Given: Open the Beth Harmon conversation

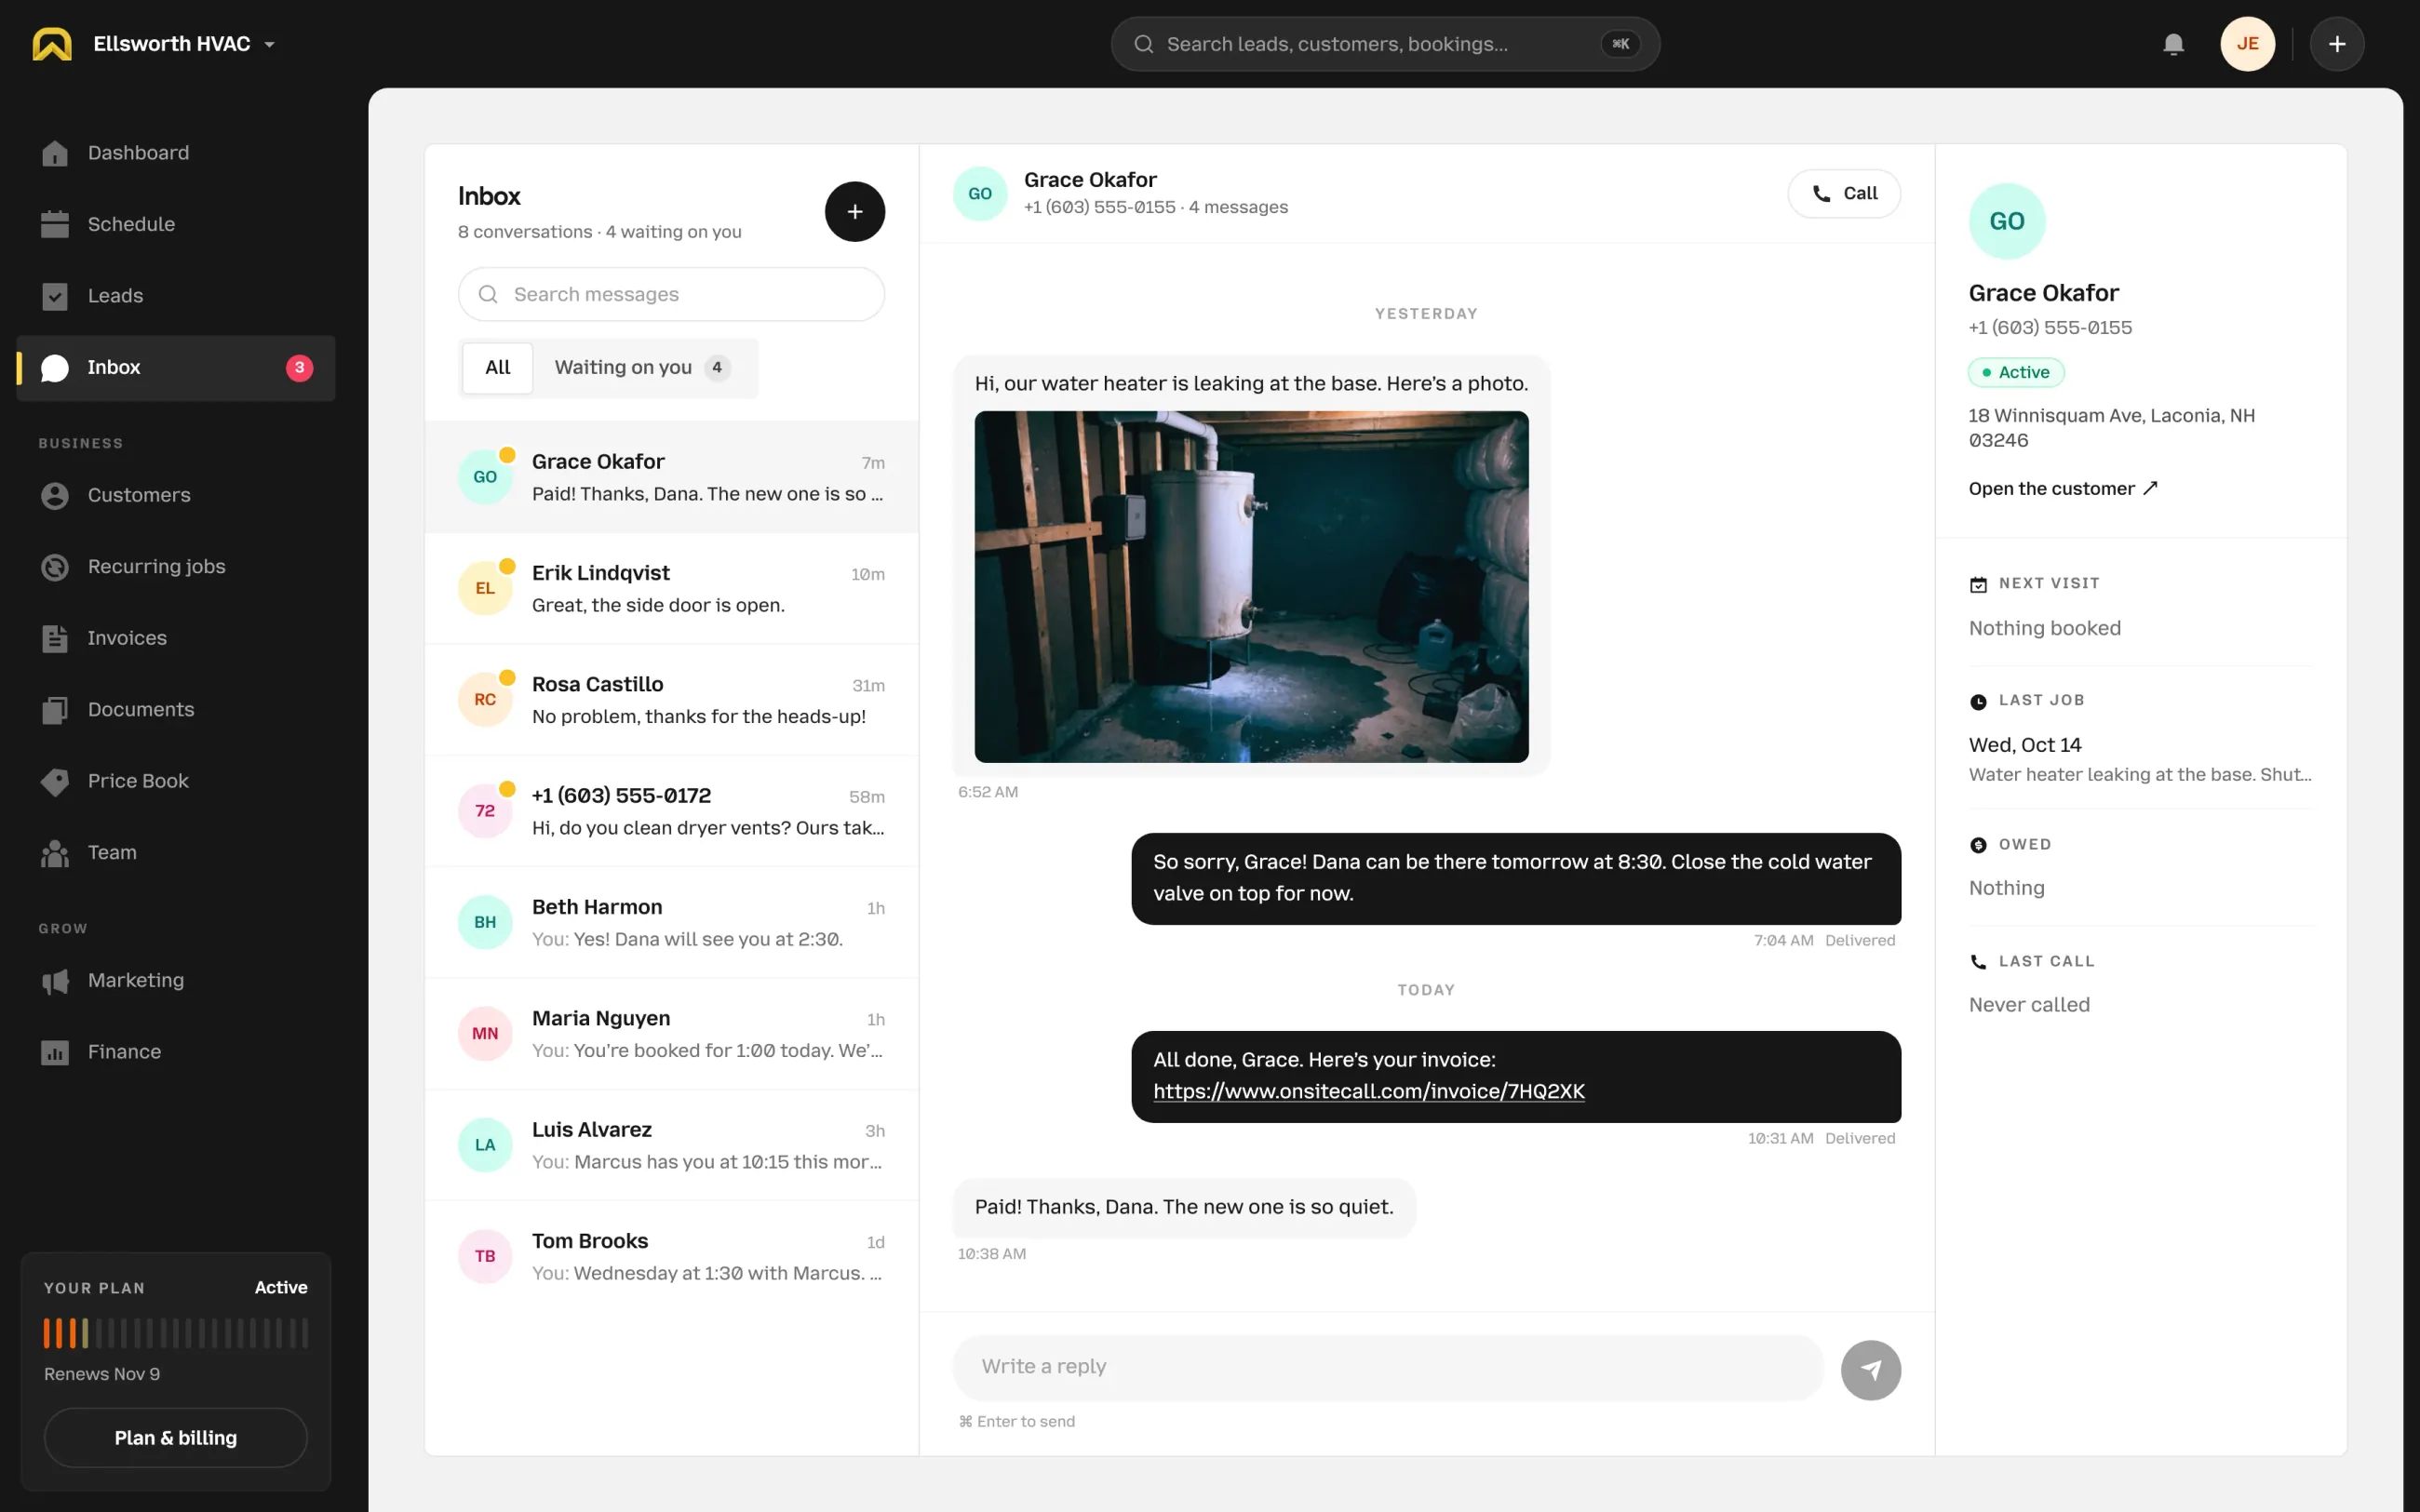Looking at the screenshot, I should point(671,923).
